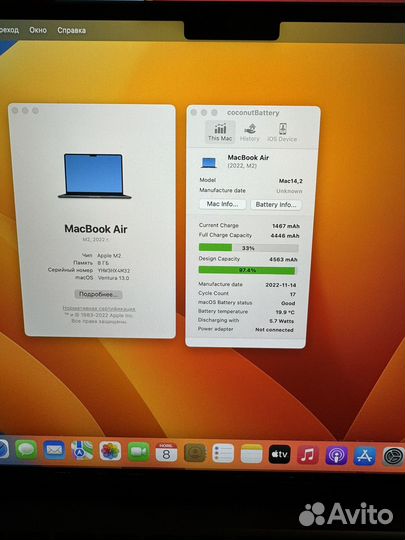Switch to the iOS Device tab

[x=282, y=133]
